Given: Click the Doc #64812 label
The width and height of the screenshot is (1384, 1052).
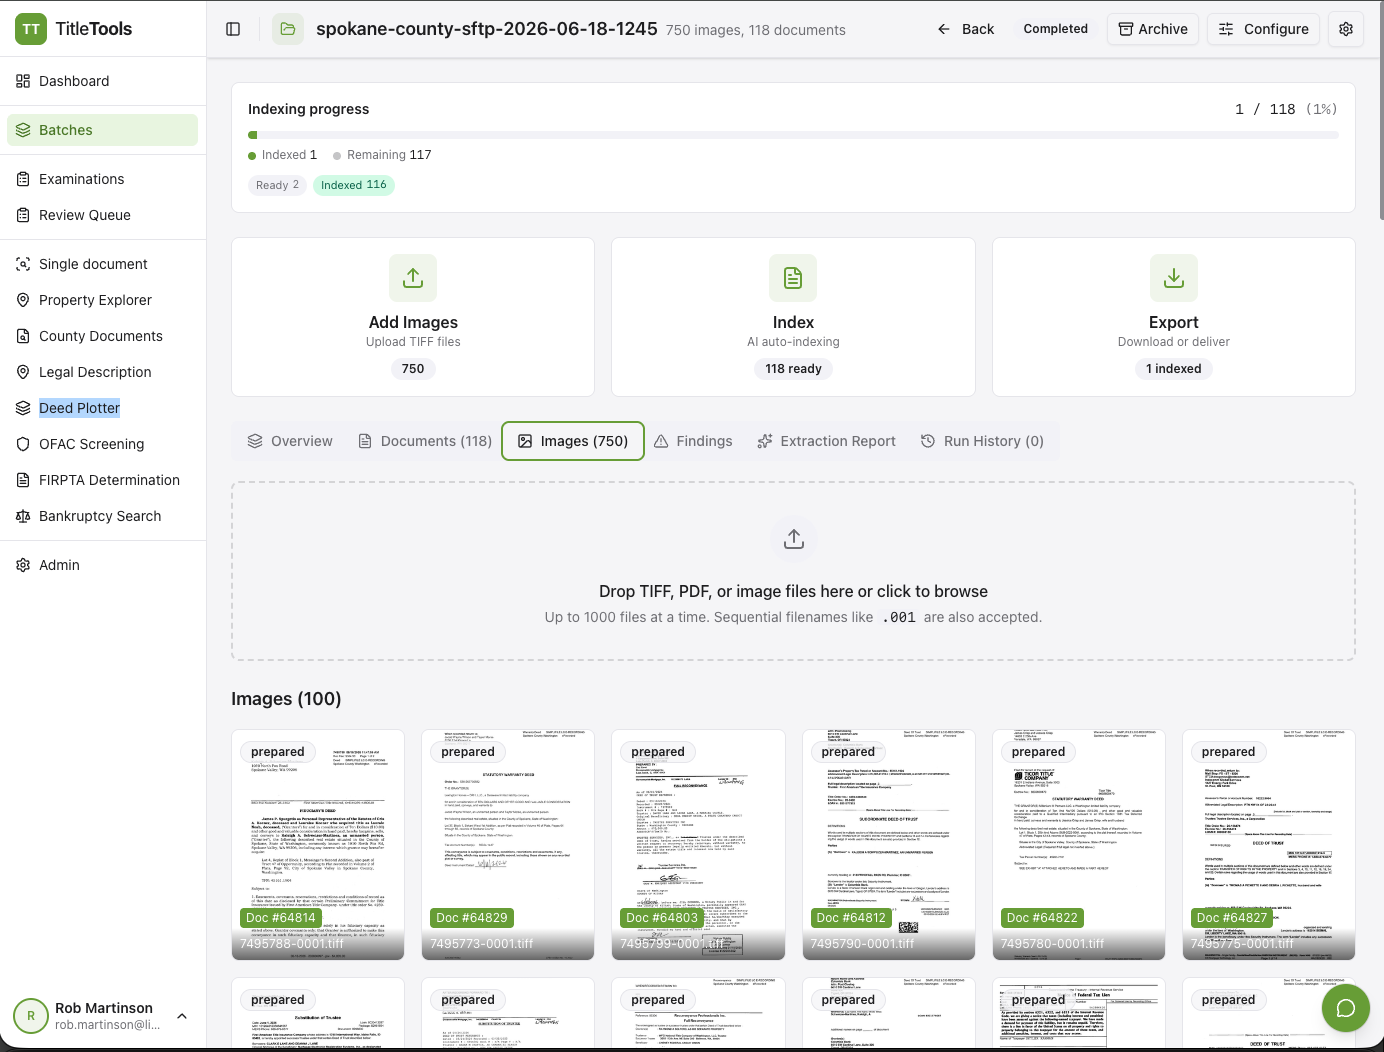Looking at the screenshot, I should click(852, 918).
